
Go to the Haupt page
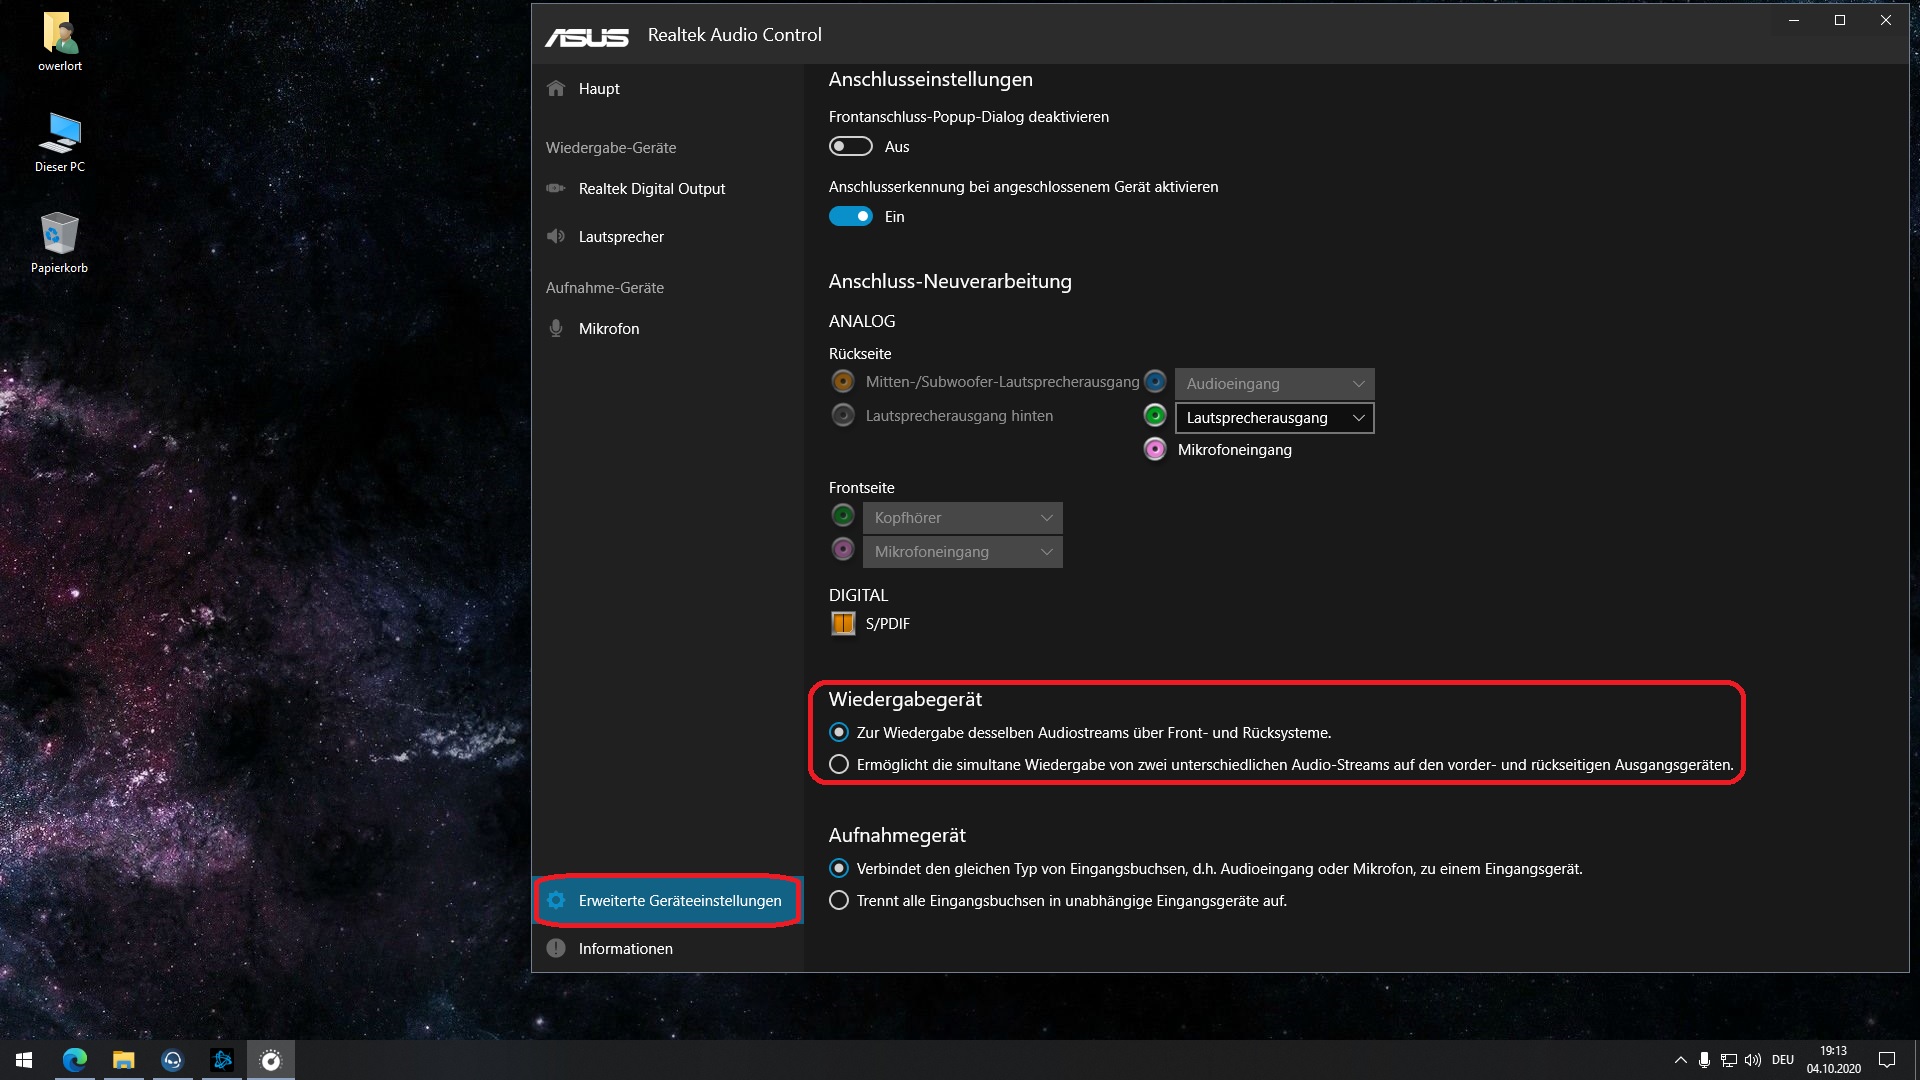(598, 88)
